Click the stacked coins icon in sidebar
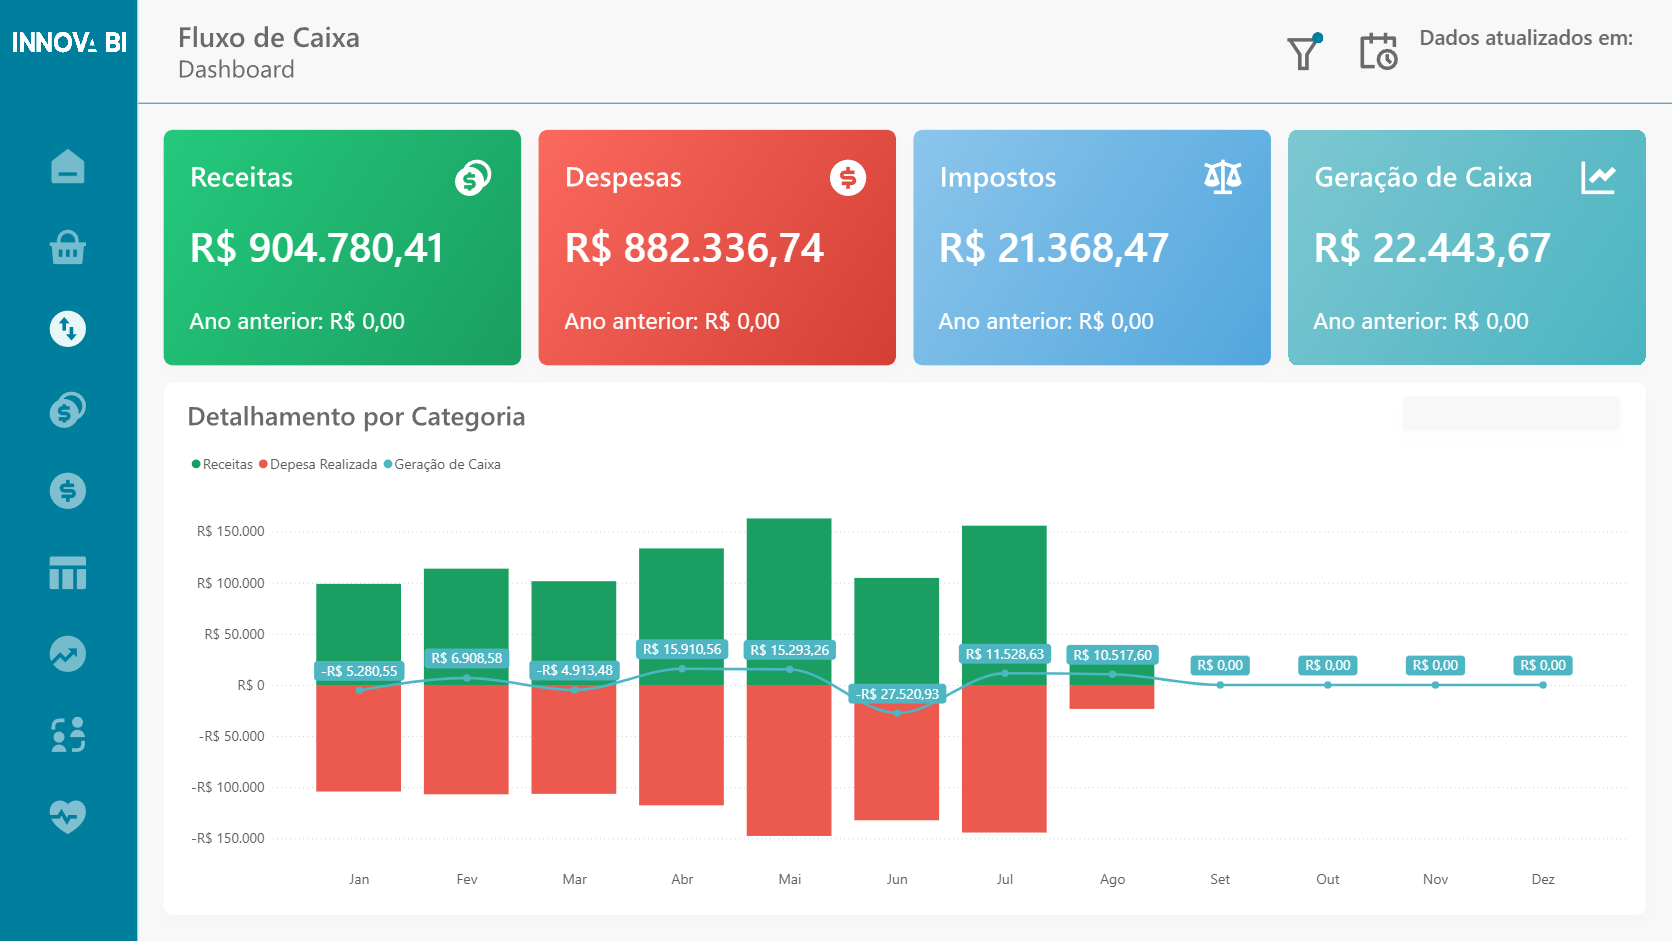Screen dimensions: 1673x941 click(67, 409)
